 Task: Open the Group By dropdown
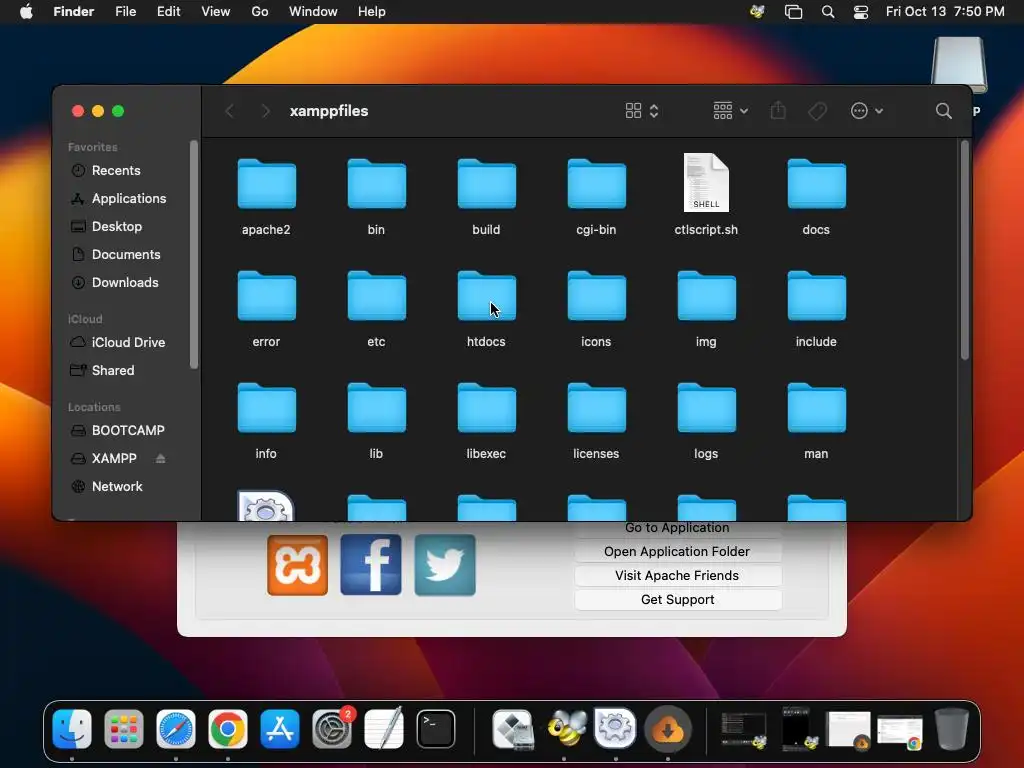pyautogui.click(x=730, y=111)
